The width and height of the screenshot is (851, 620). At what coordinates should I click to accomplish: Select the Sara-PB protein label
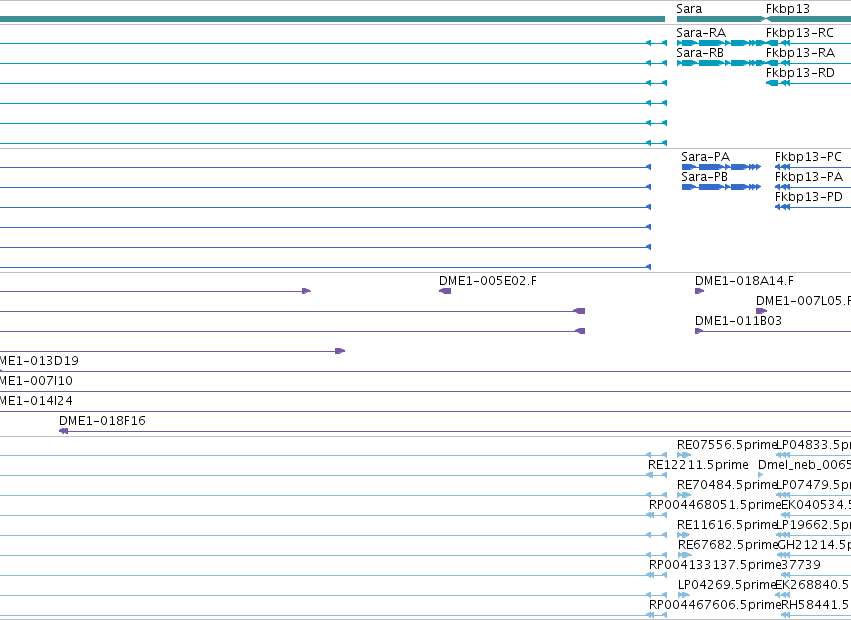704,177
